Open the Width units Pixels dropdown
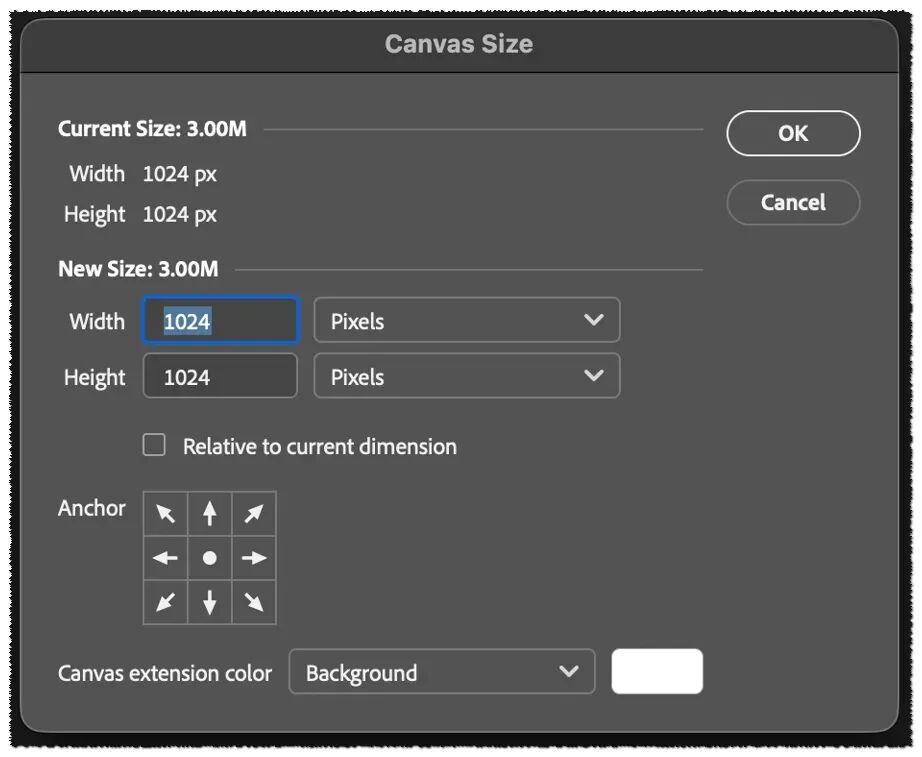 (x=467, y=320)
